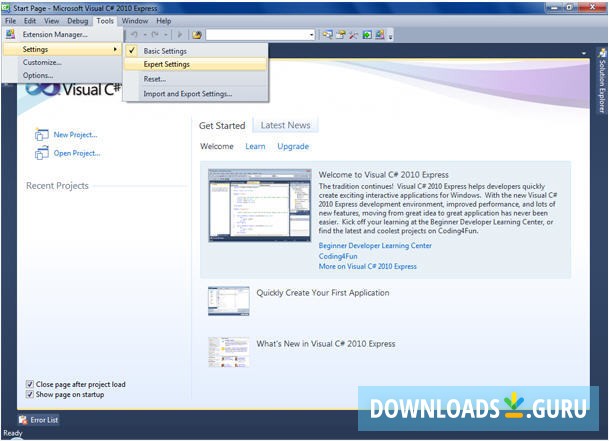The width and height of the screenshot is (609, 441).
Task: Click Welcome to Visual C# 2010 Express heading
Action: coord(383,175)
